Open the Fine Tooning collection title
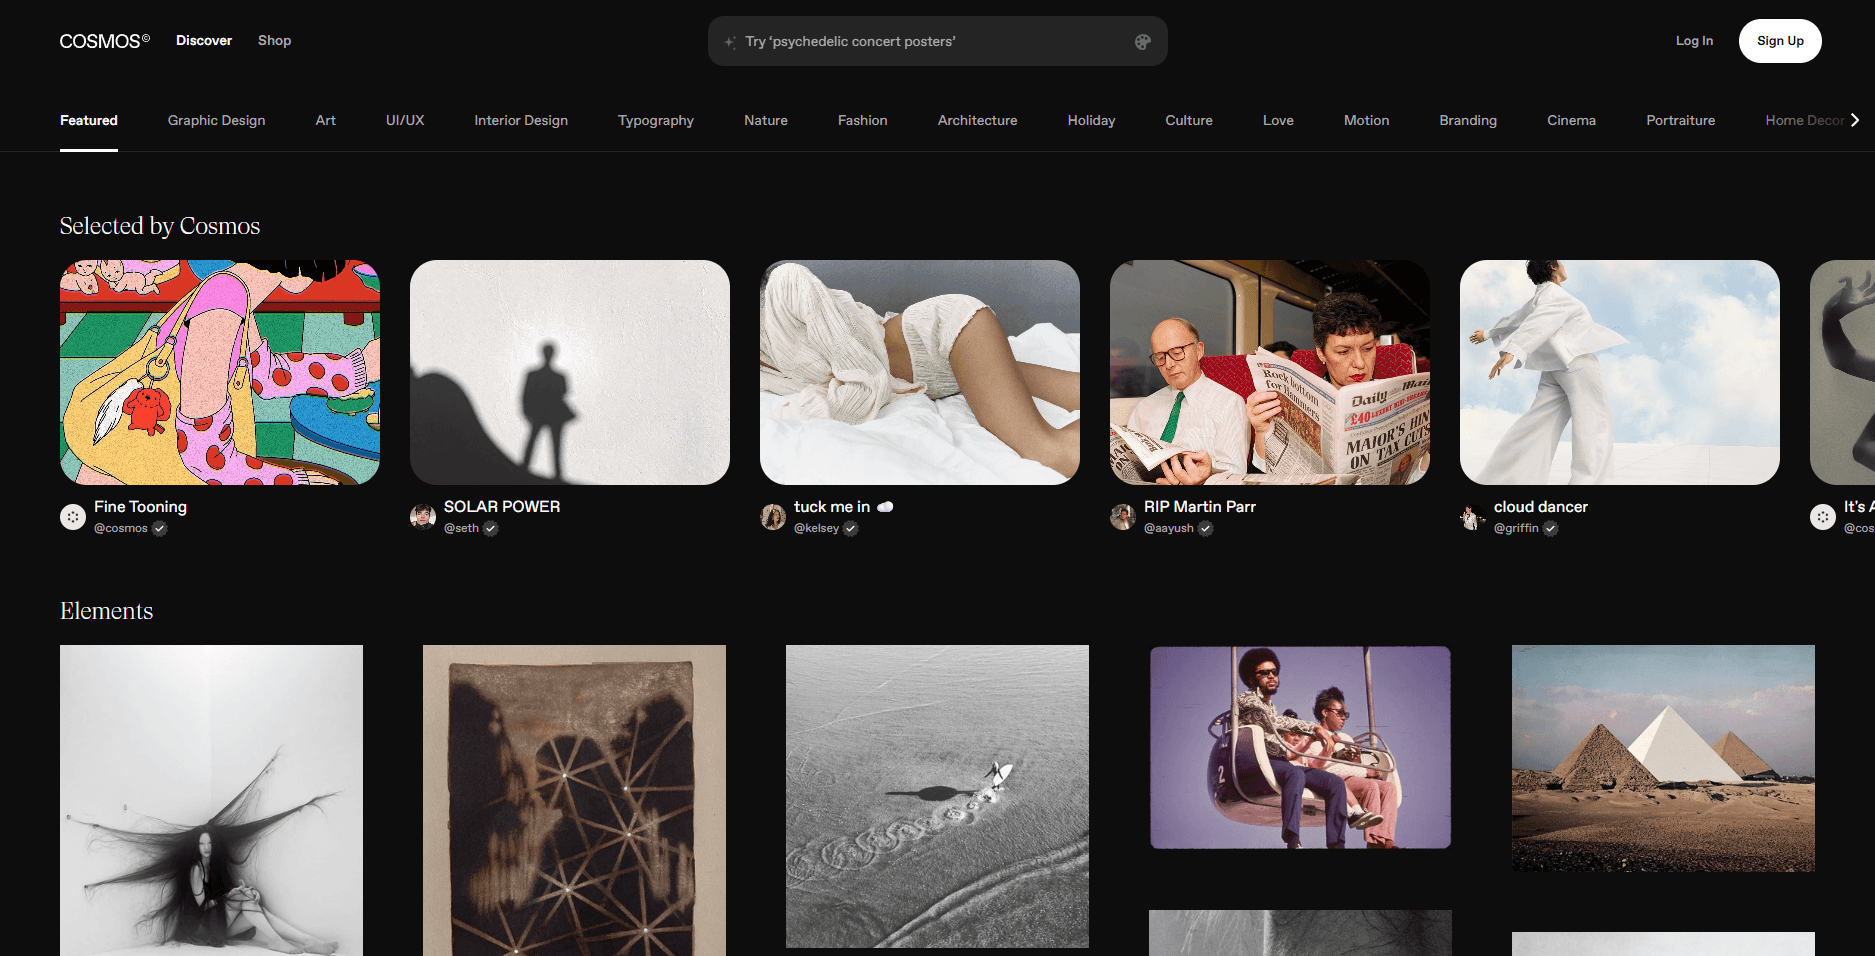This screenshot has width=1875, height=956. pyautogui.click(x=140, y=507)
